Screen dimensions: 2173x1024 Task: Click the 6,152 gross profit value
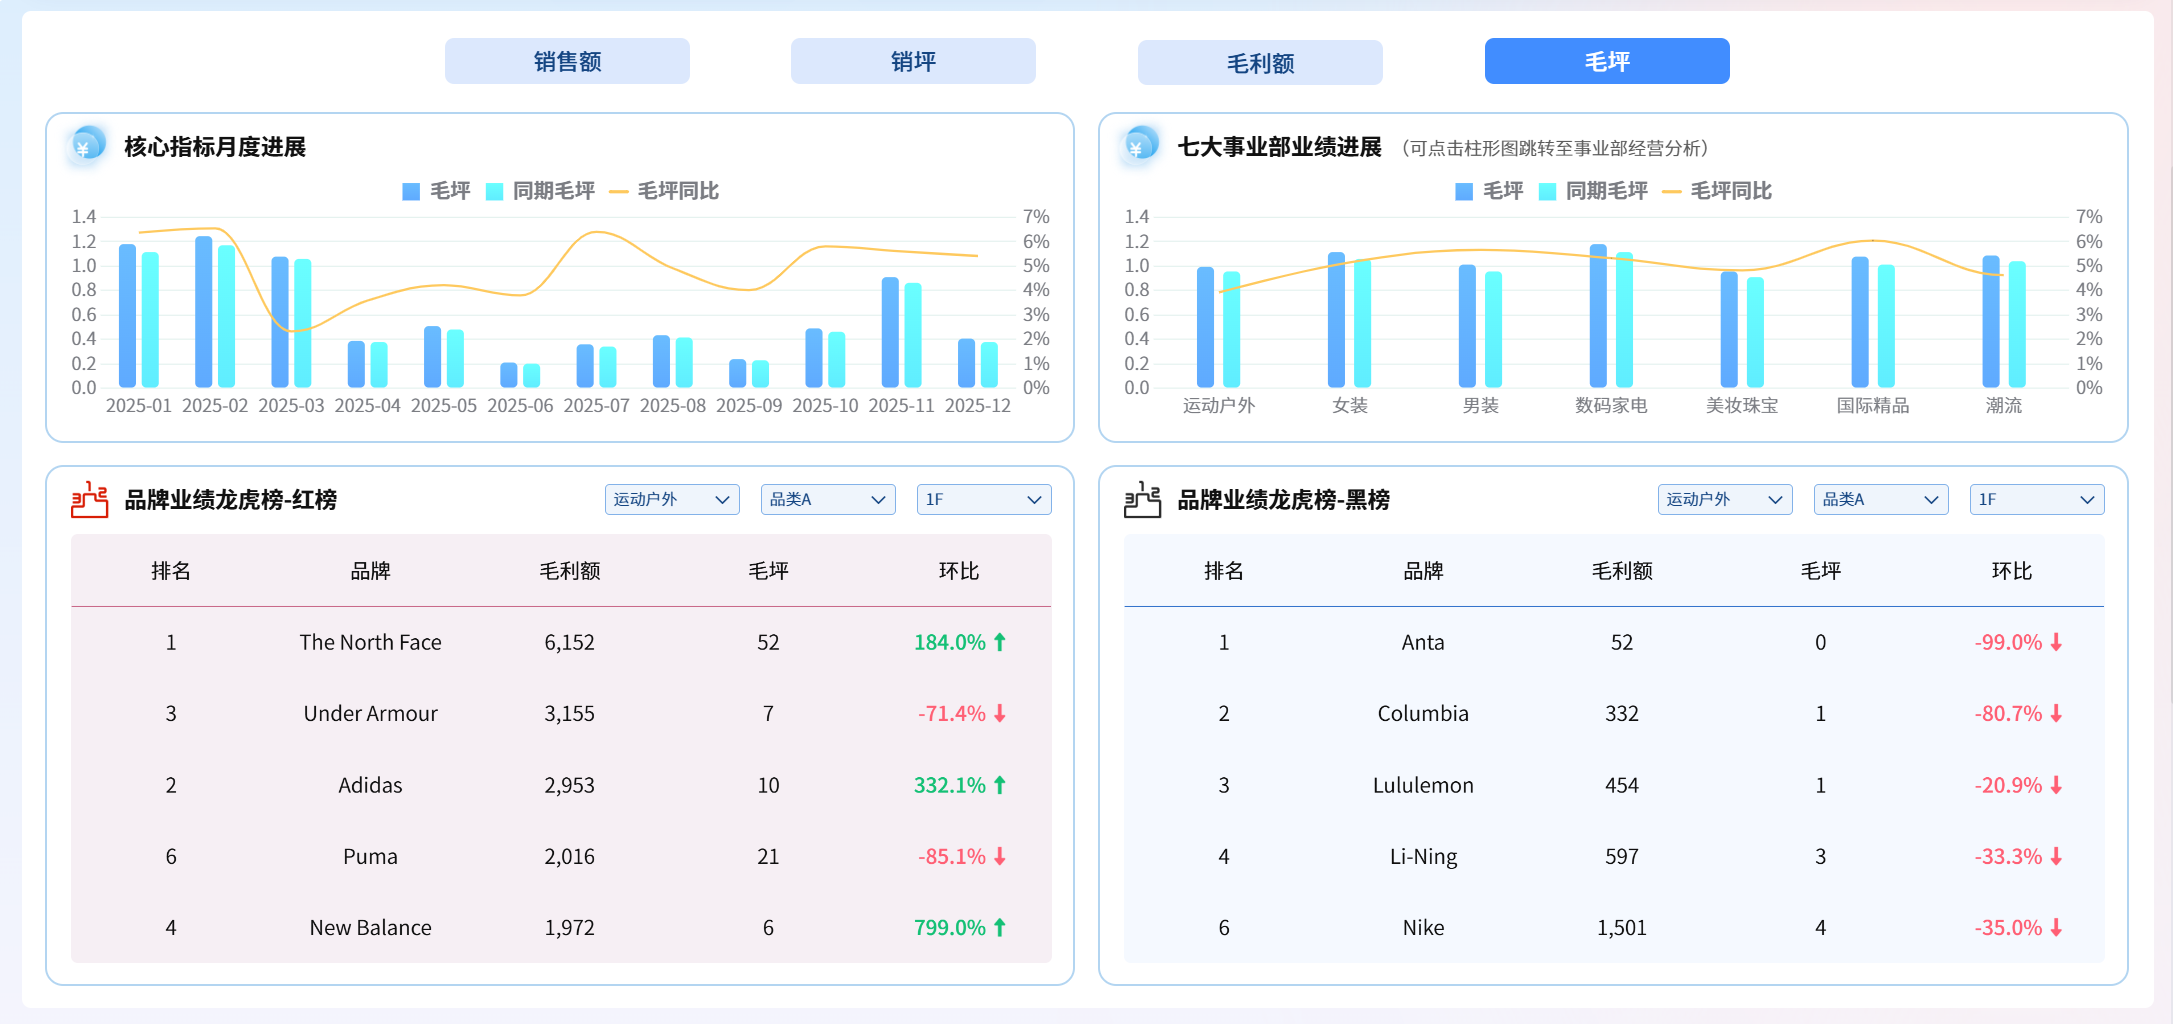(x=569, y=642)
